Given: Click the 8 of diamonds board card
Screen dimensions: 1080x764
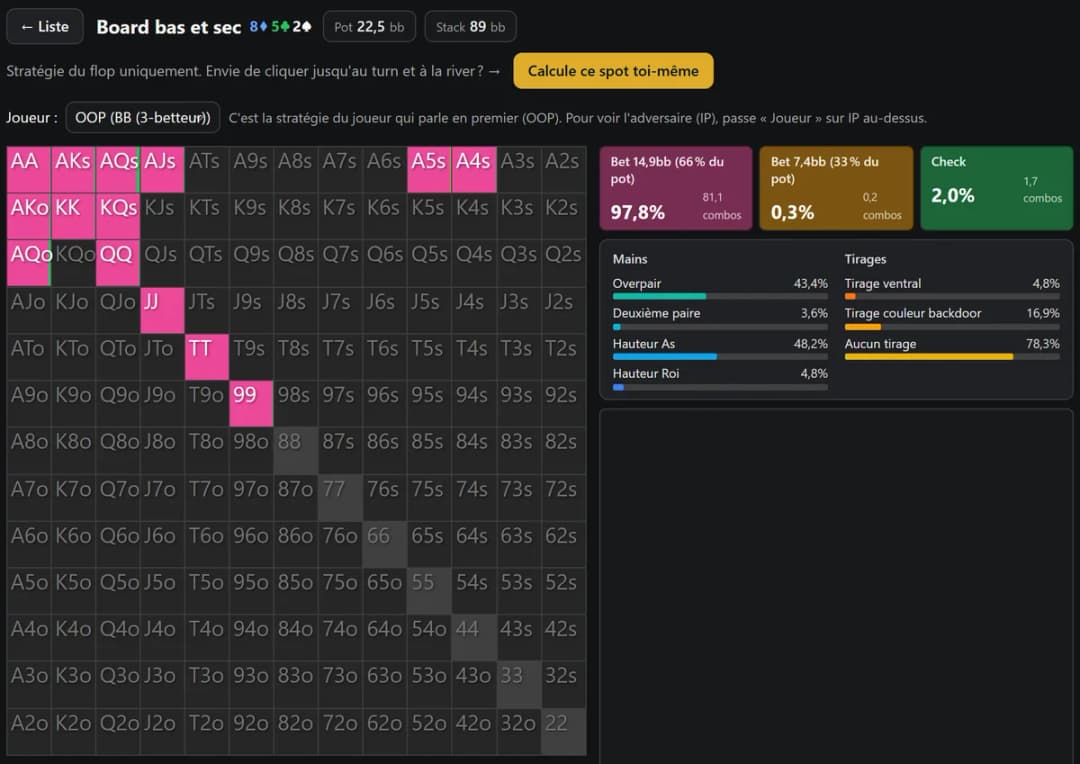Looking at the screenshot, I should coord(258,26).
